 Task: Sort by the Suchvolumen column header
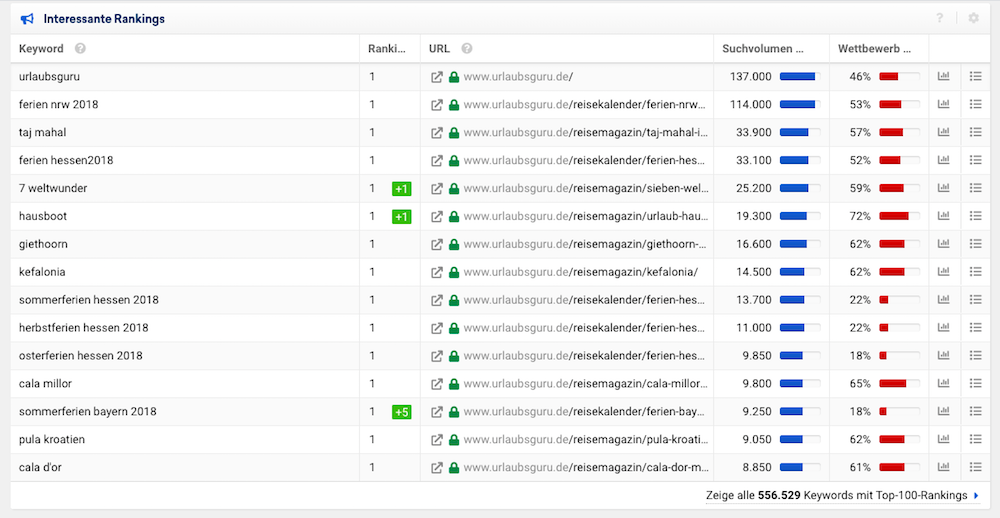pyautogui.click(x=763, y=48)
